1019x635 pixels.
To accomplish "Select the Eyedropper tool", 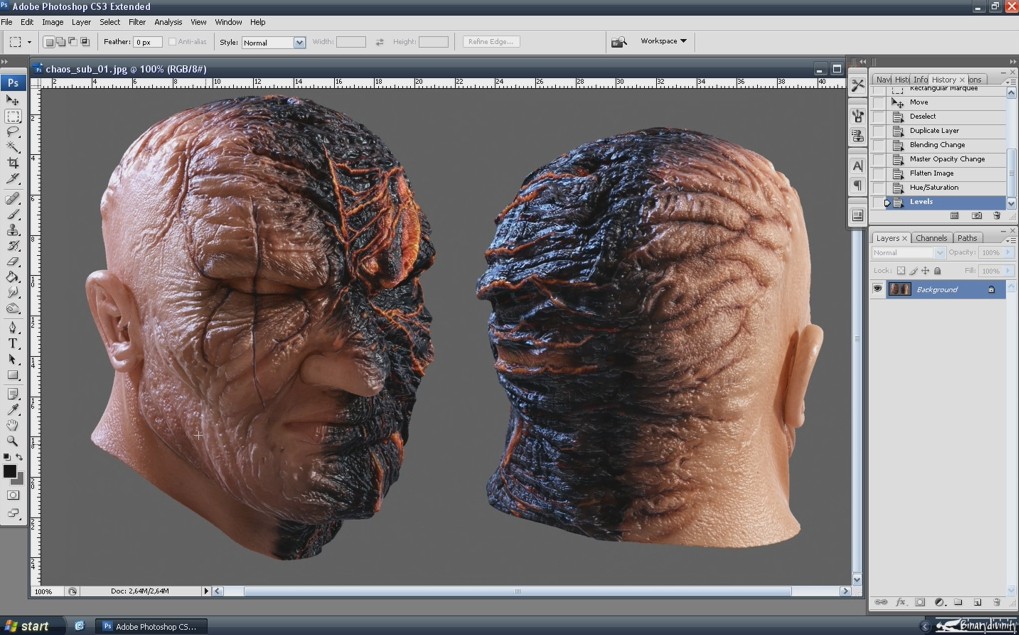I will tap(12, 410).
